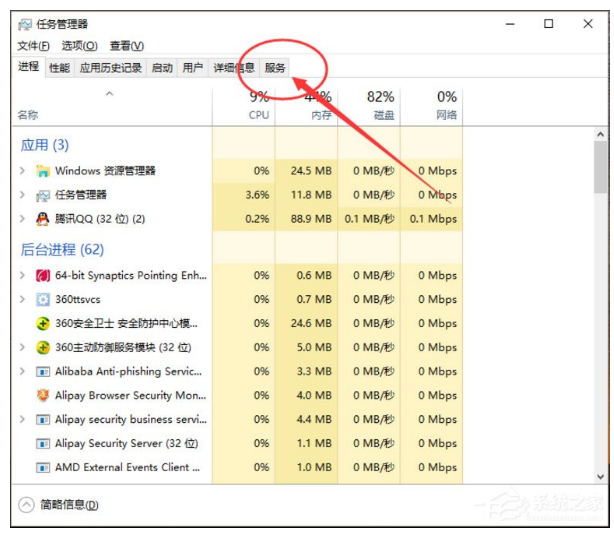614x537 pixels.
Task: Sort by the 磁盘 column header
Action: [369, 106]
